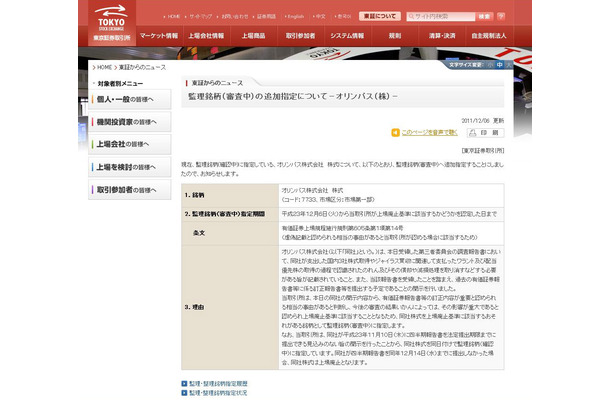The height and width of the screenshot is (400, 610).
Task: Open the 東証について button
Action: pos(380,16)
